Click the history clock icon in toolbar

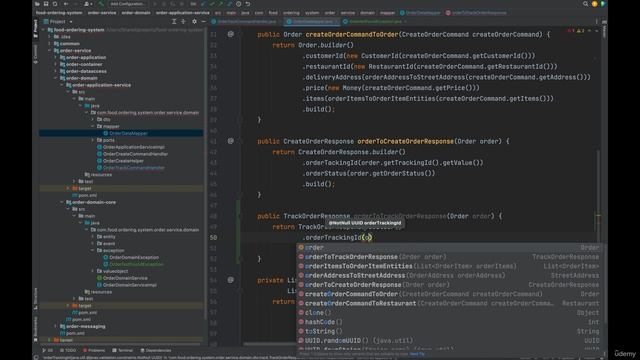click(239, 4)
